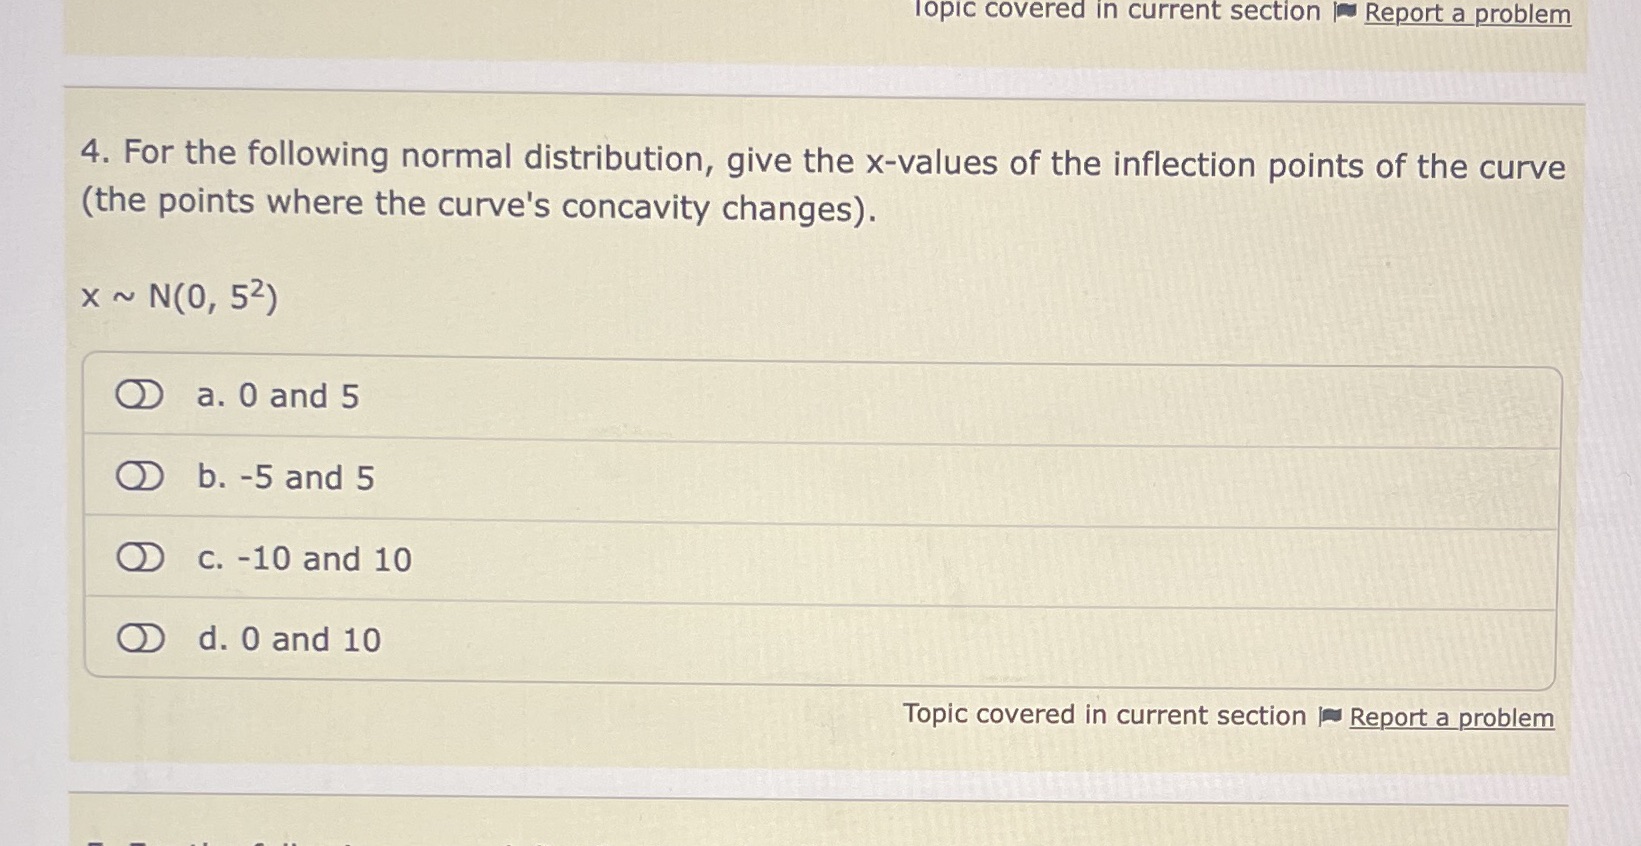Choose answer option '-10 and 10'
This screenshot has width=1641, height=846.
(x=302, y=559)
